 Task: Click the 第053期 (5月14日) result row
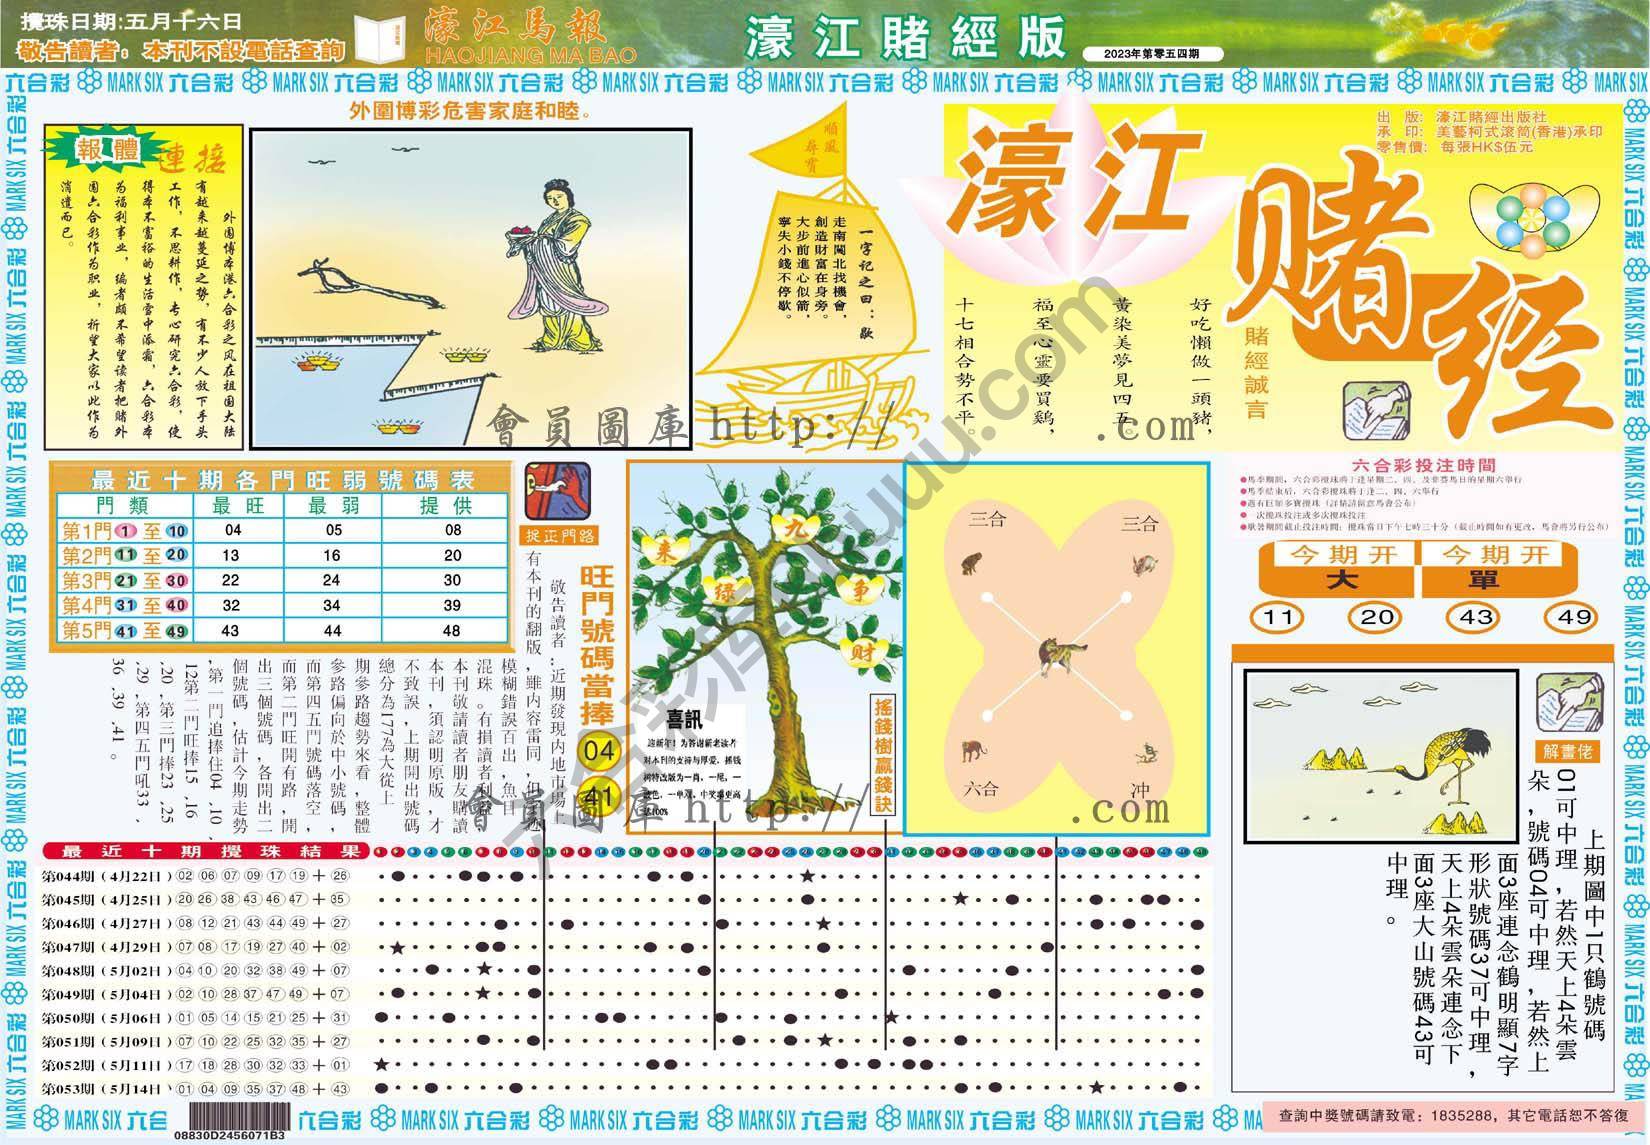(196, 1088)
